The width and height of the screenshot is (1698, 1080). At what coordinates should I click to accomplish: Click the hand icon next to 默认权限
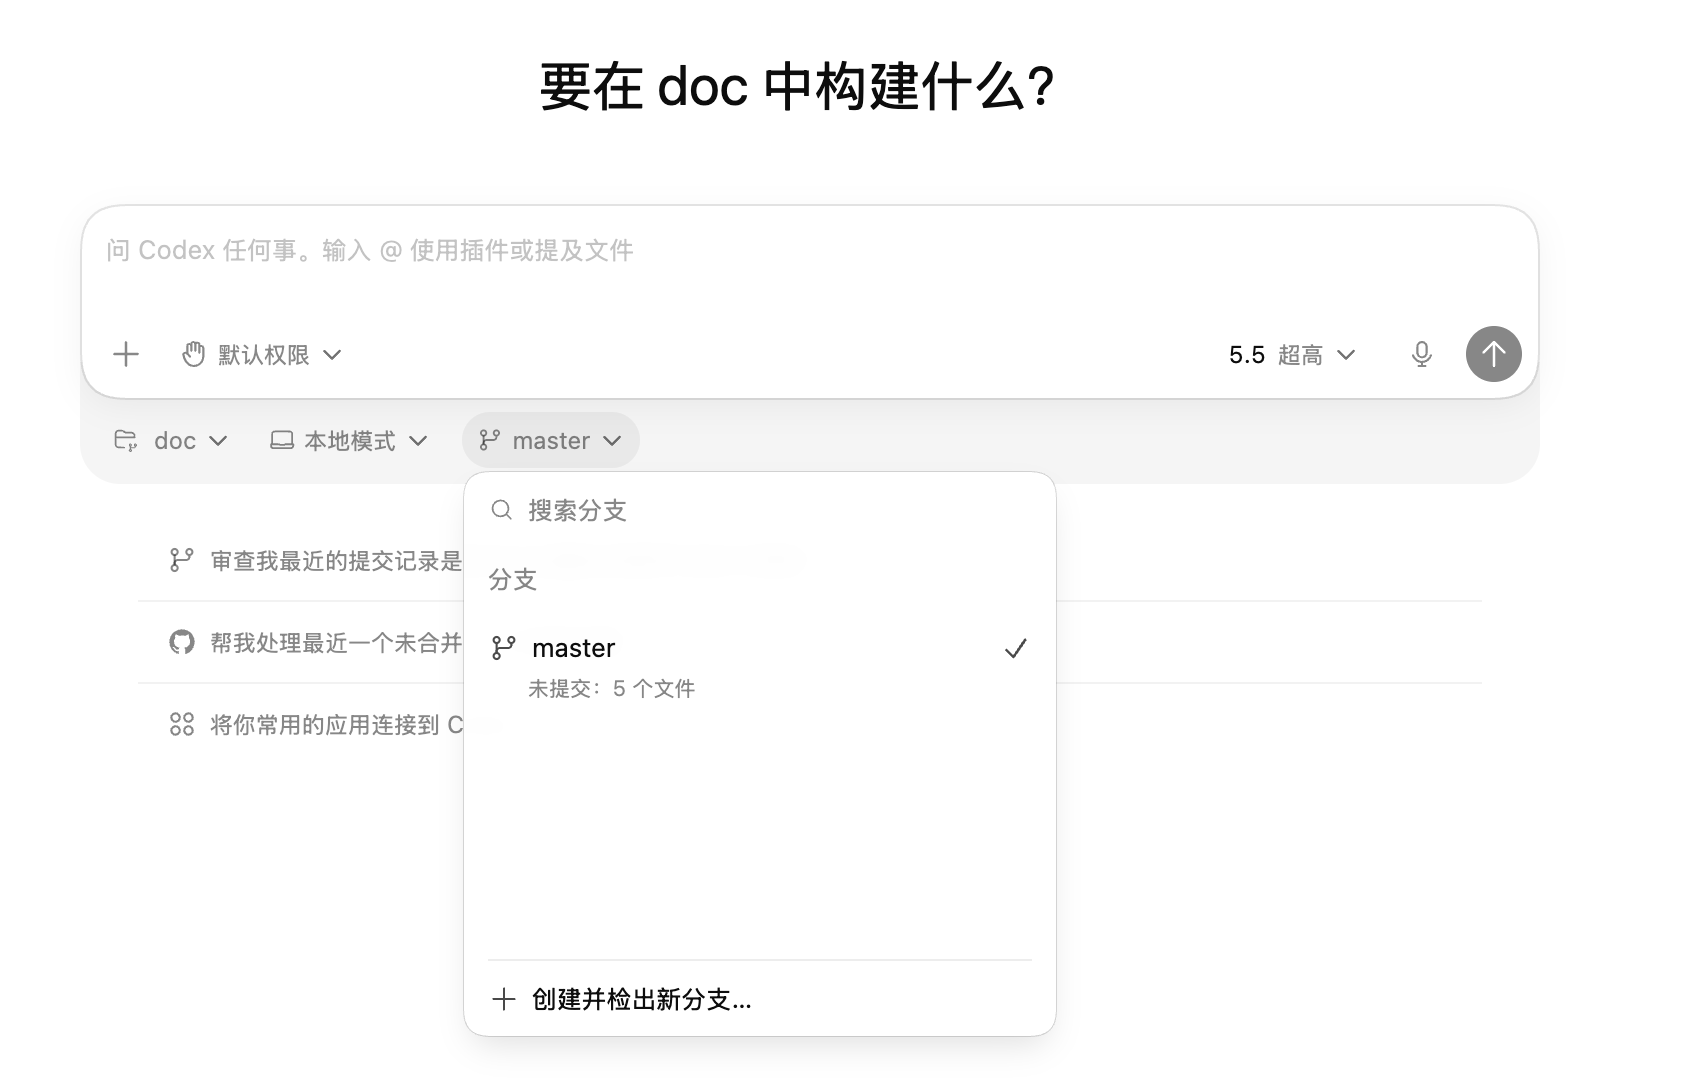(192, 354)
